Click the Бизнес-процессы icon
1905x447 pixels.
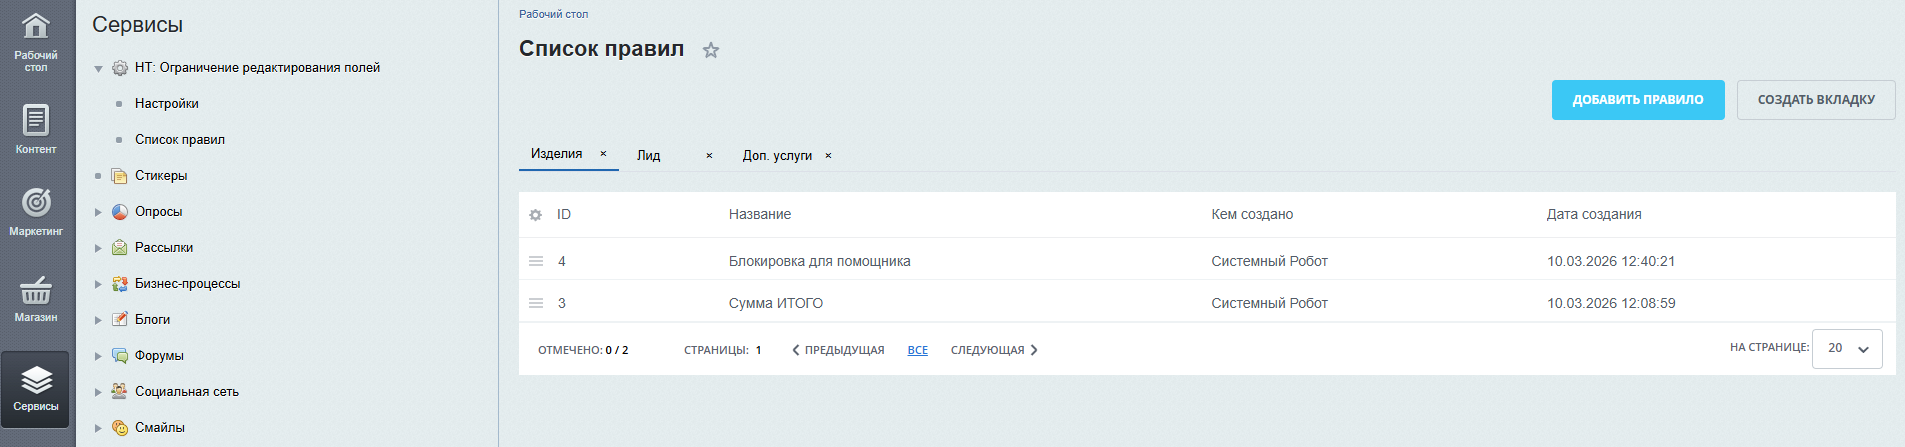pyautogui.click(x=119, y=284)
